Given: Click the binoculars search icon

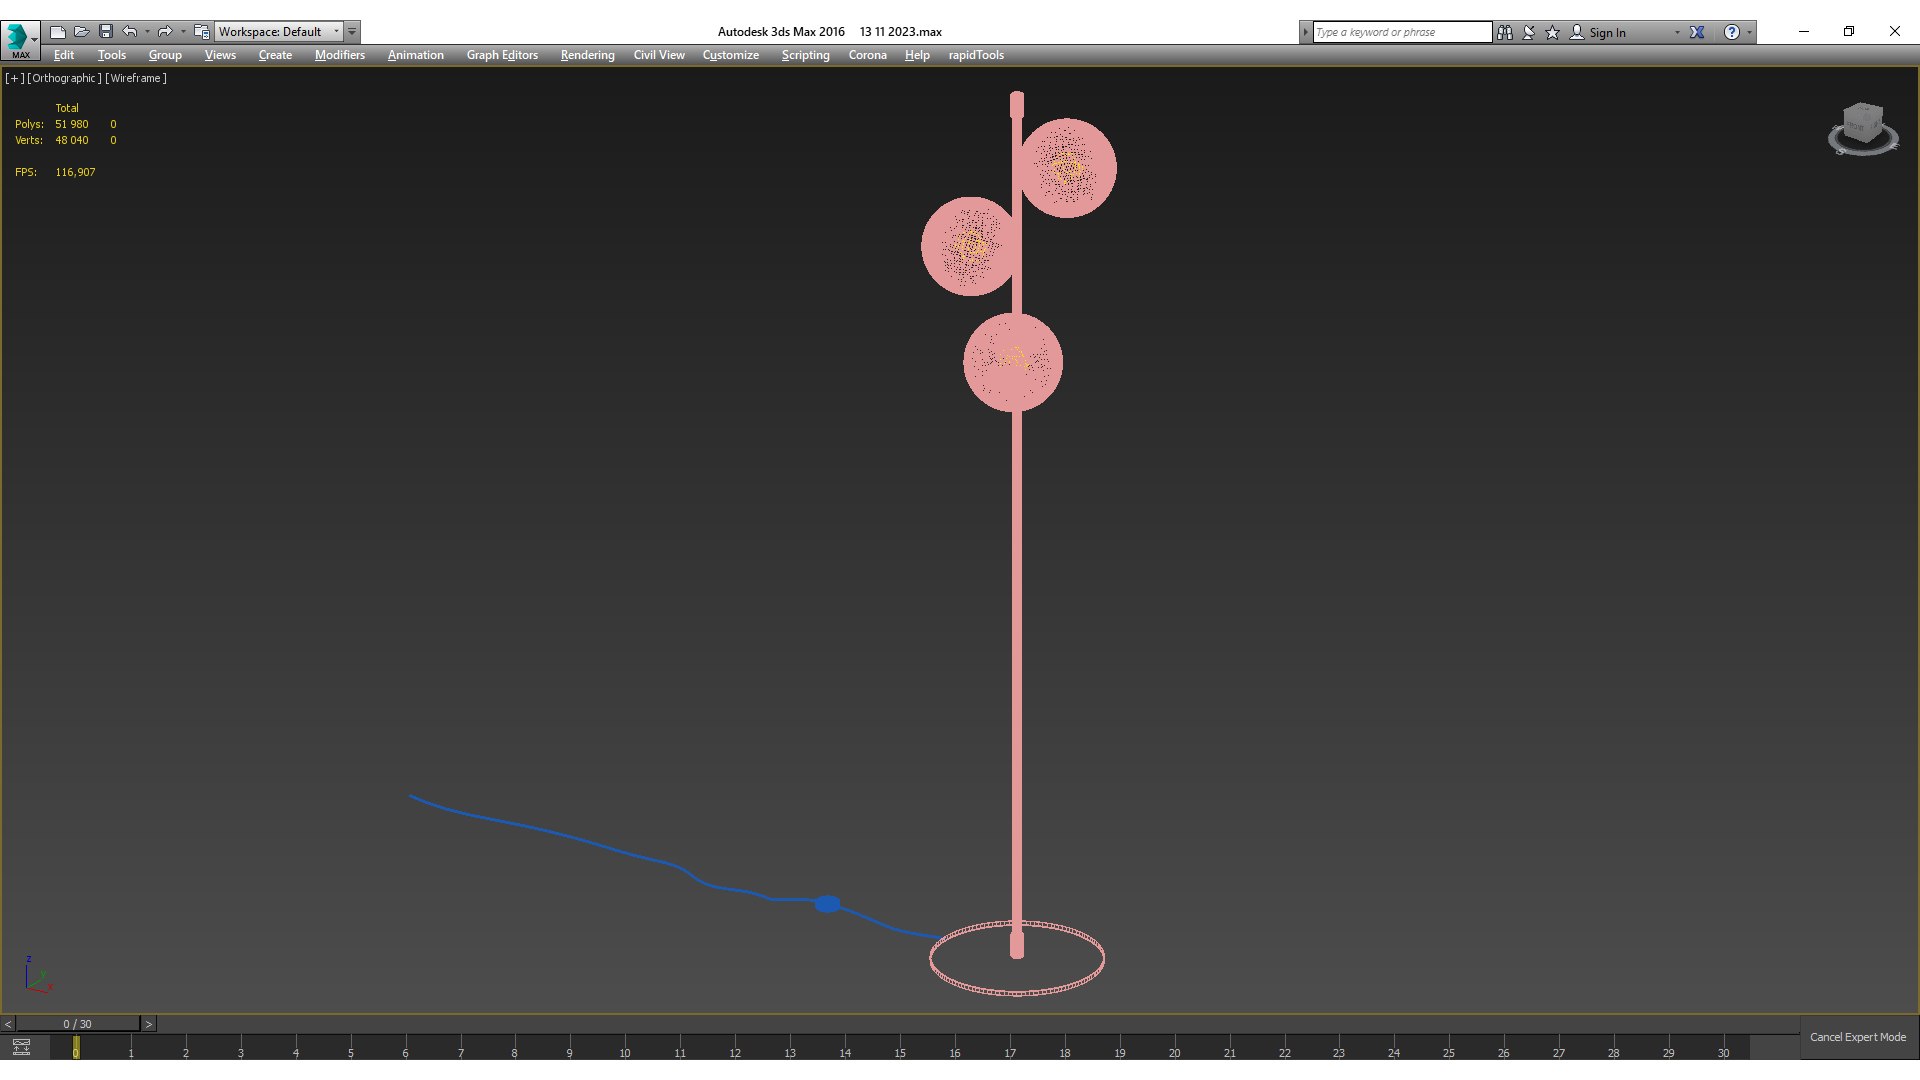Looking at the screenshot, I should pos(1505,32).
